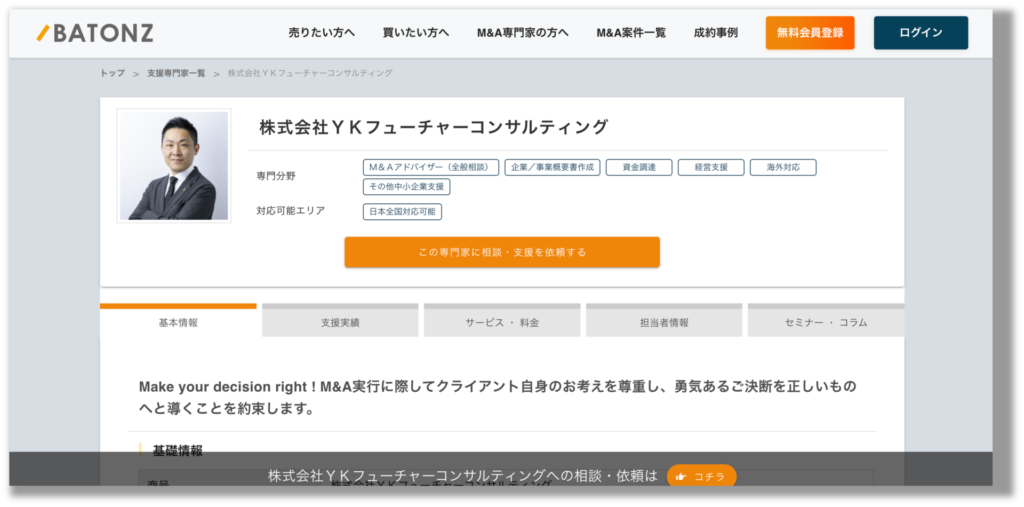Select the 日本全国対応可能 area tag

click(x=402, y=212)
